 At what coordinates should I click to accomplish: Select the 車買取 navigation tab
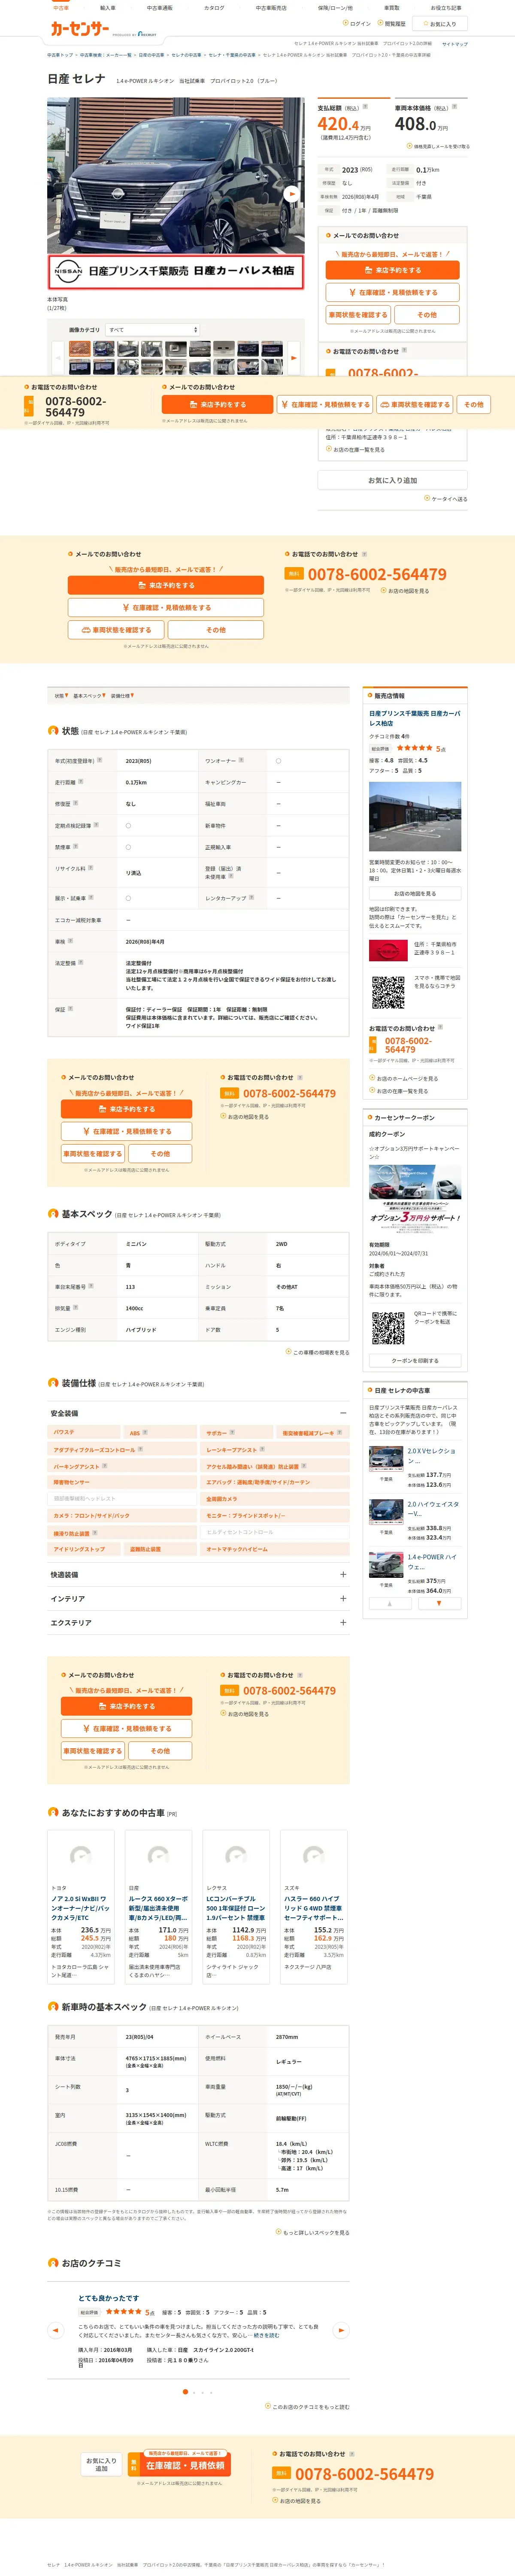pyautogui.click(x=392, y=8)
